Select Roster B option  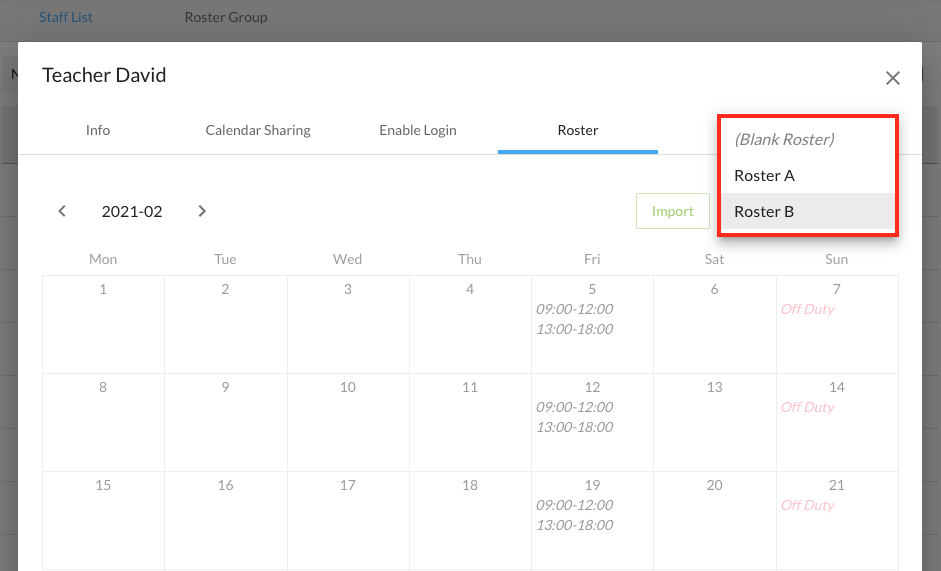click(765, 212)
